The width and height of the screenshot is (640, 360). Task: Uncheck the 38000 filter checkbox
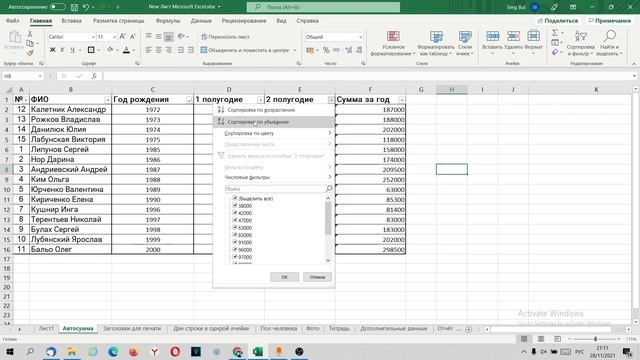235,206
